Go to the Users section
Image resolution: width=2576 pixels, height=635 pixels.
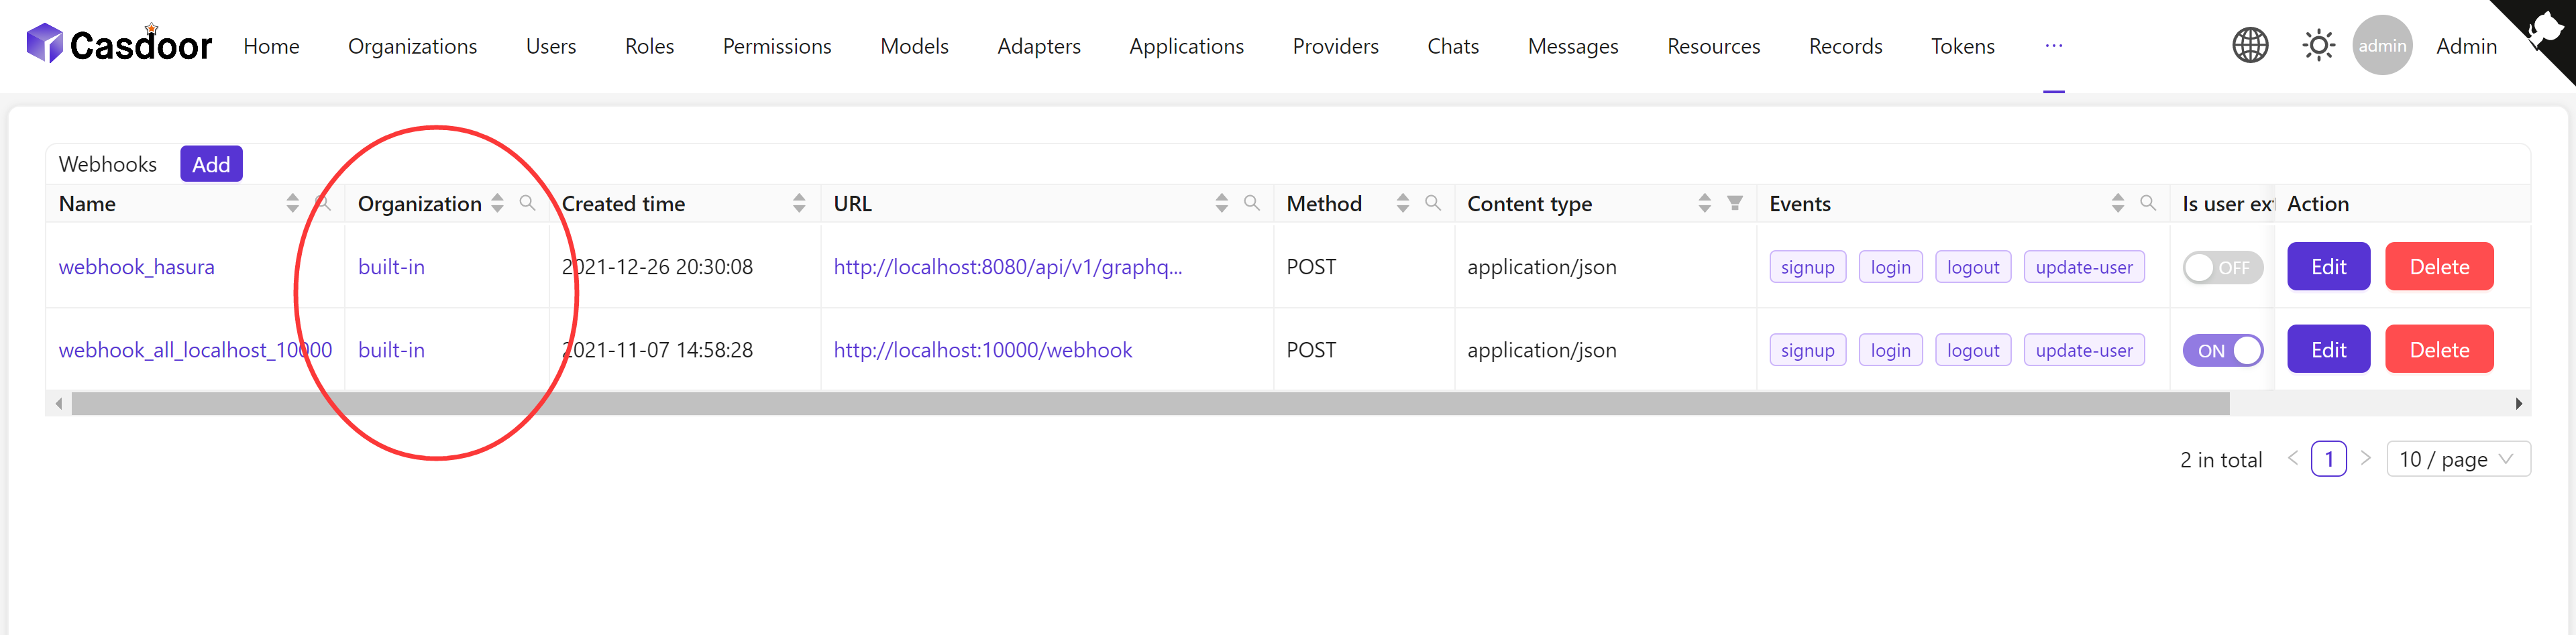point(550,45)
